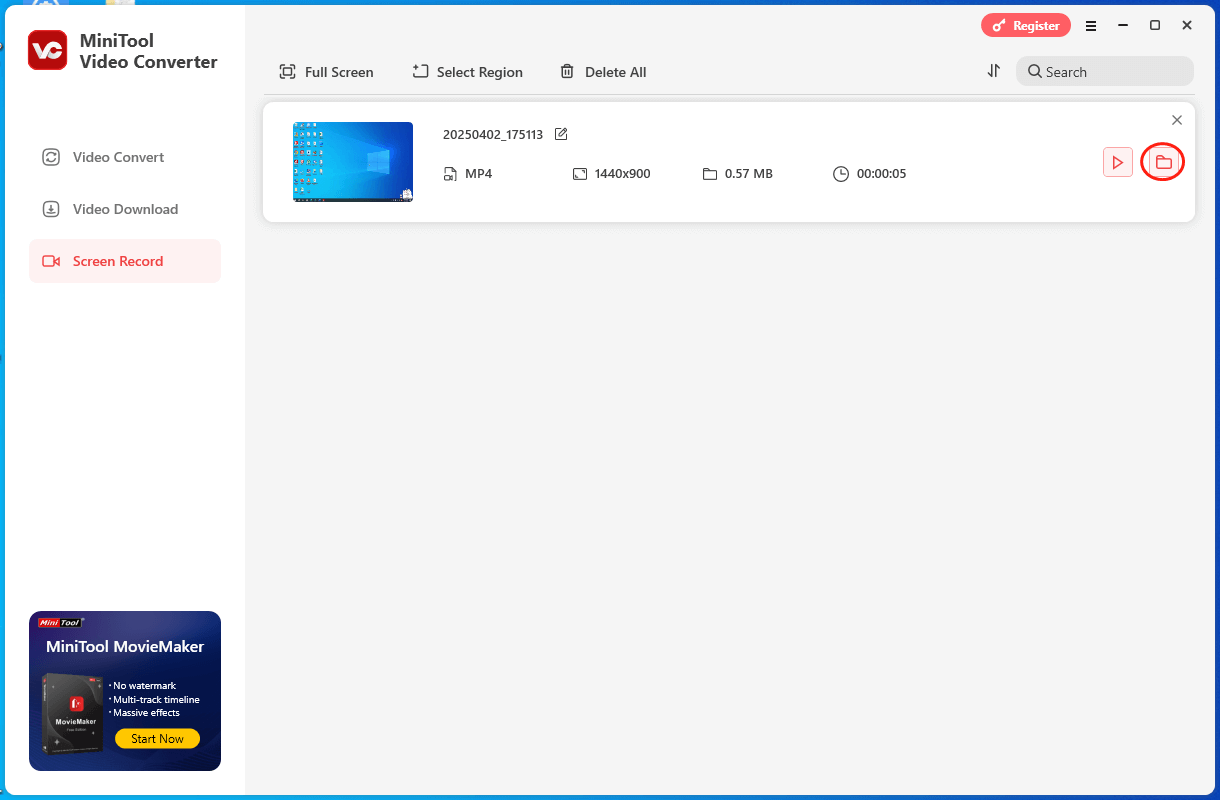Click the Delete All trash icon
This screenshot has height=800, width=1220.
568,71
